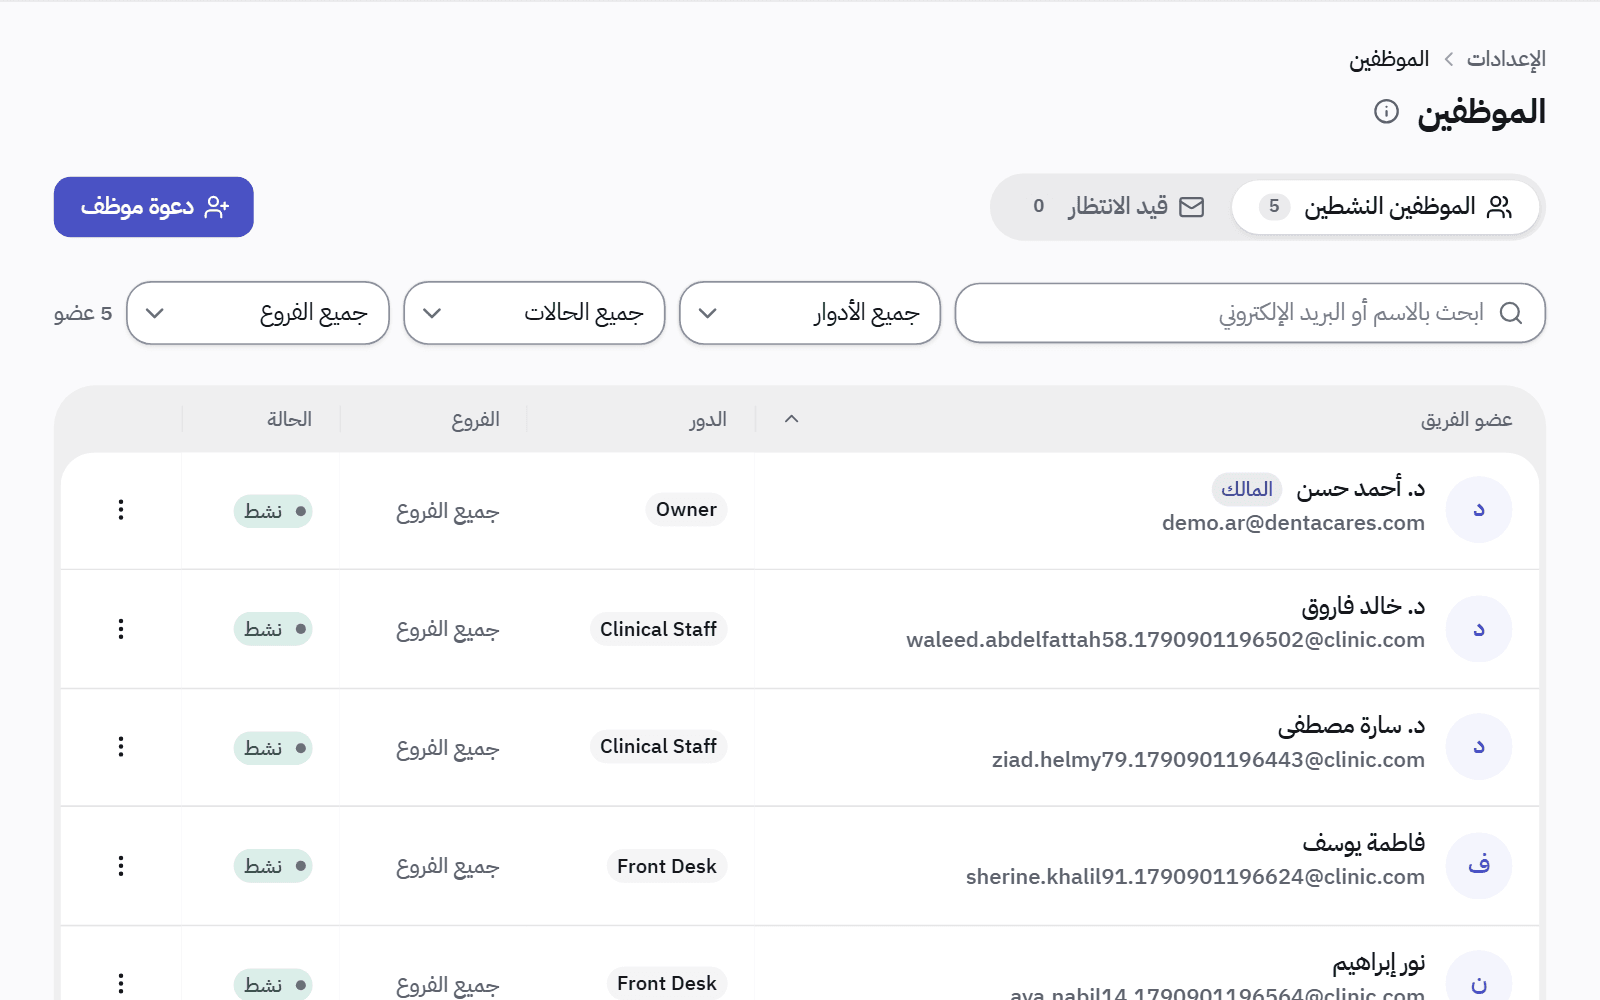The height and width of the screenshot is (1000, 1600).
Task: Click email sherine.khalil91.1790901196624@clinic.com
Action: 1195,877
